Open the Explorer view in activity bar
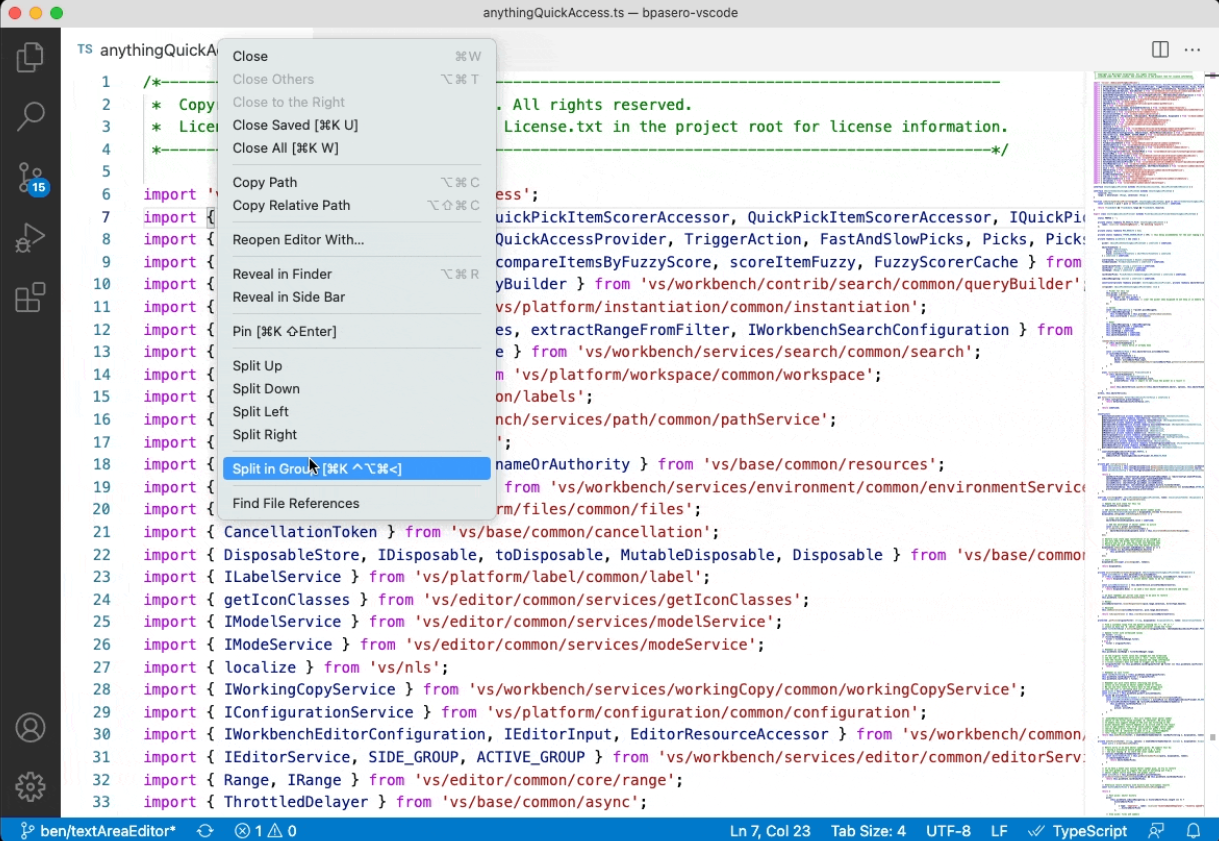Viewport: 1219px width, 841px height. pos(30,56)
